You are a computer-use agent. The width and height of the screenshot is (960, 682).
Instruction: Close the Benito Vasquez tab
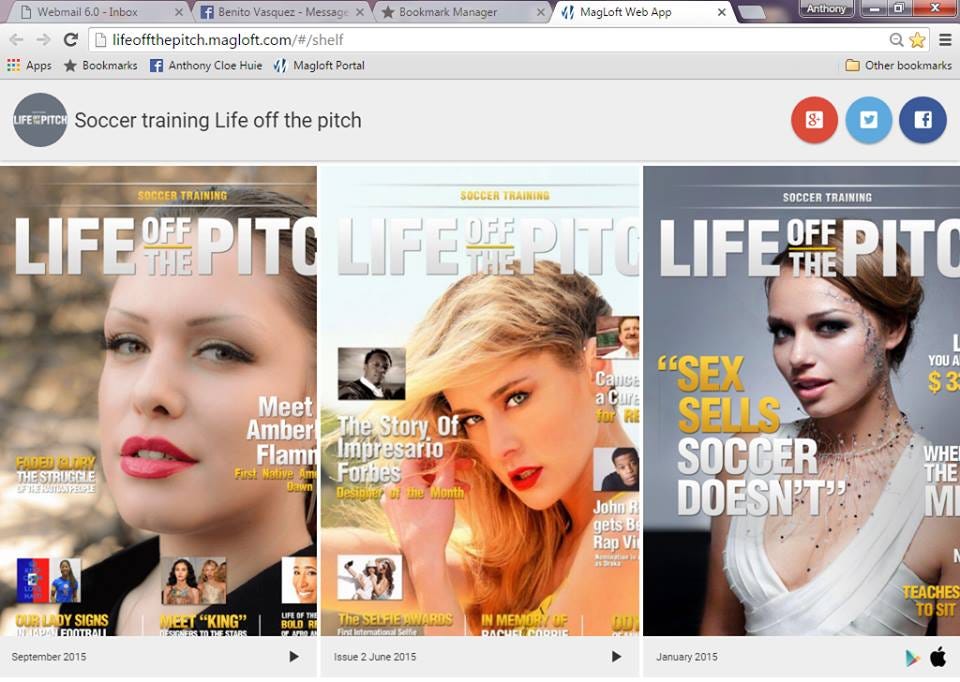pyautogui.click(x=359, y=12)
